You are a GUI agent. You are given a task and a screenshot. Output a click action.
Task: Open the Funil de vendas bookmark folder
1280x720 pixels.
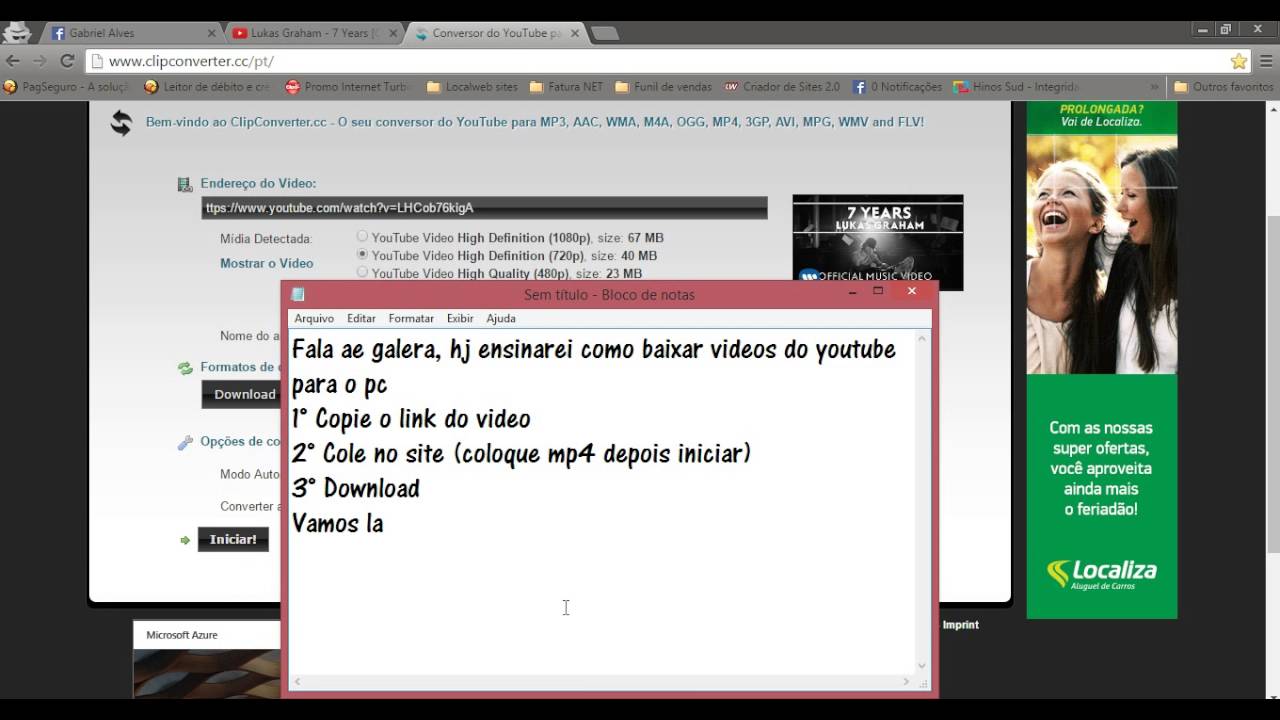point(663,87)
